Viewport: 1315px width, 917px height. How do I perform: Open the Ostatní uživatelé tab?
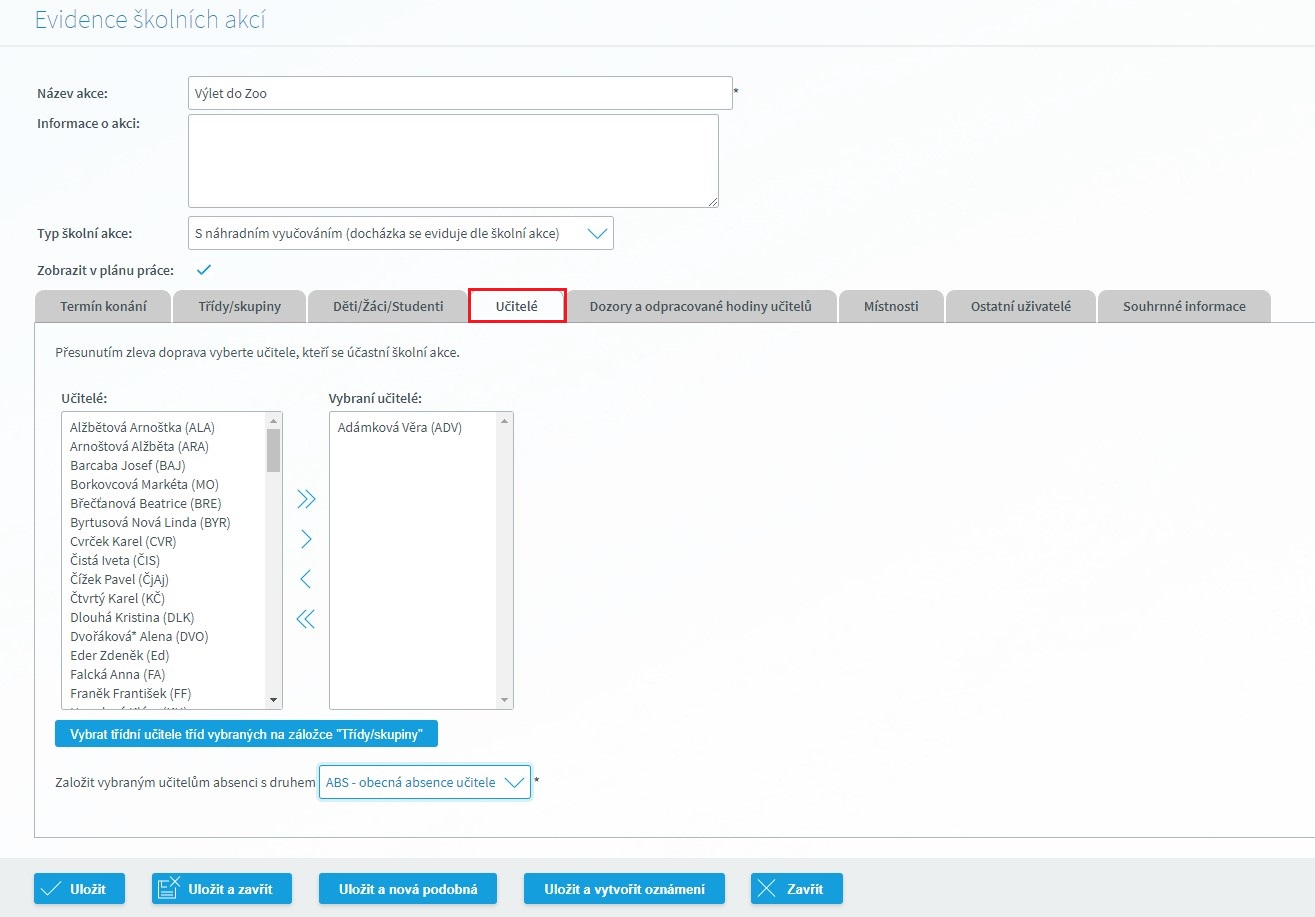coord(1020,306)
